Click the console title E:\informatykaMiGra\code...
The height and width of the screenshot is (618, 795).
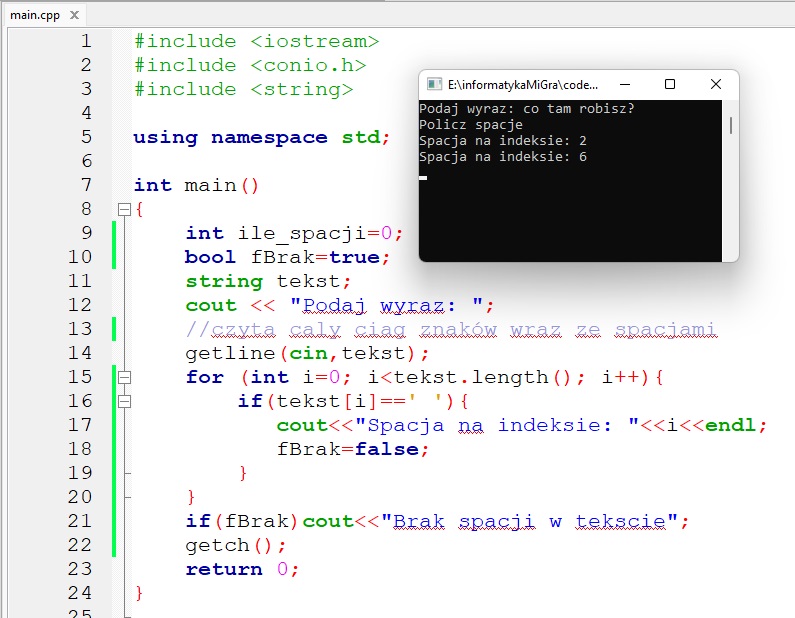point(523,85)
